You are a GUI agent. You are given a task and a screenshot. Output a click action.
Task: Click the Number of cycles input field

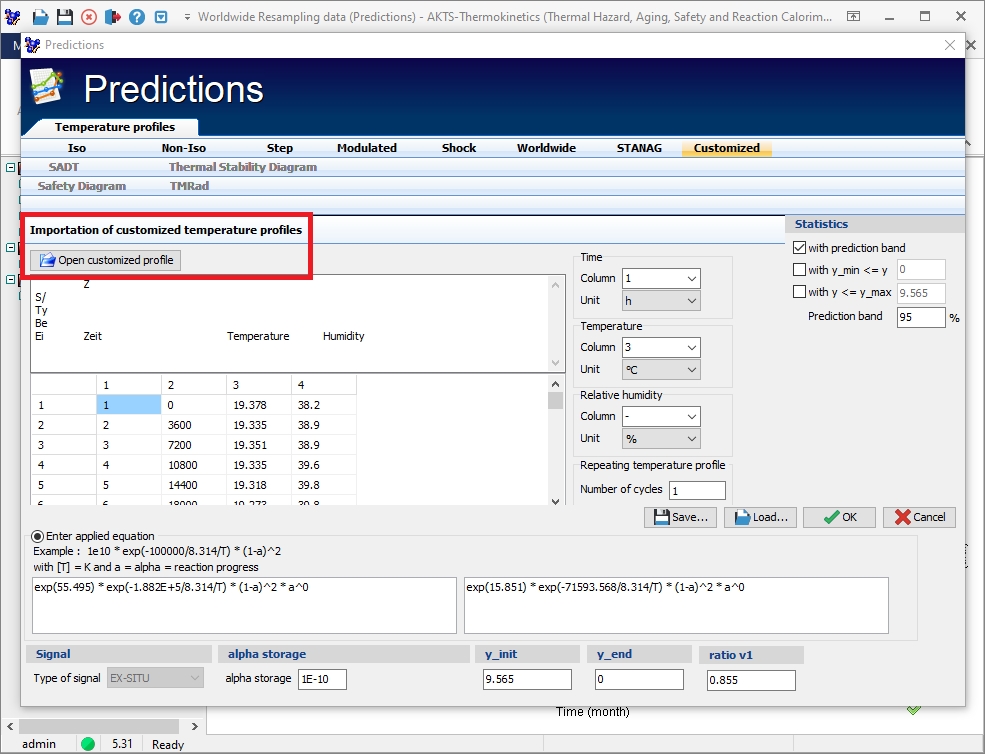697,490
